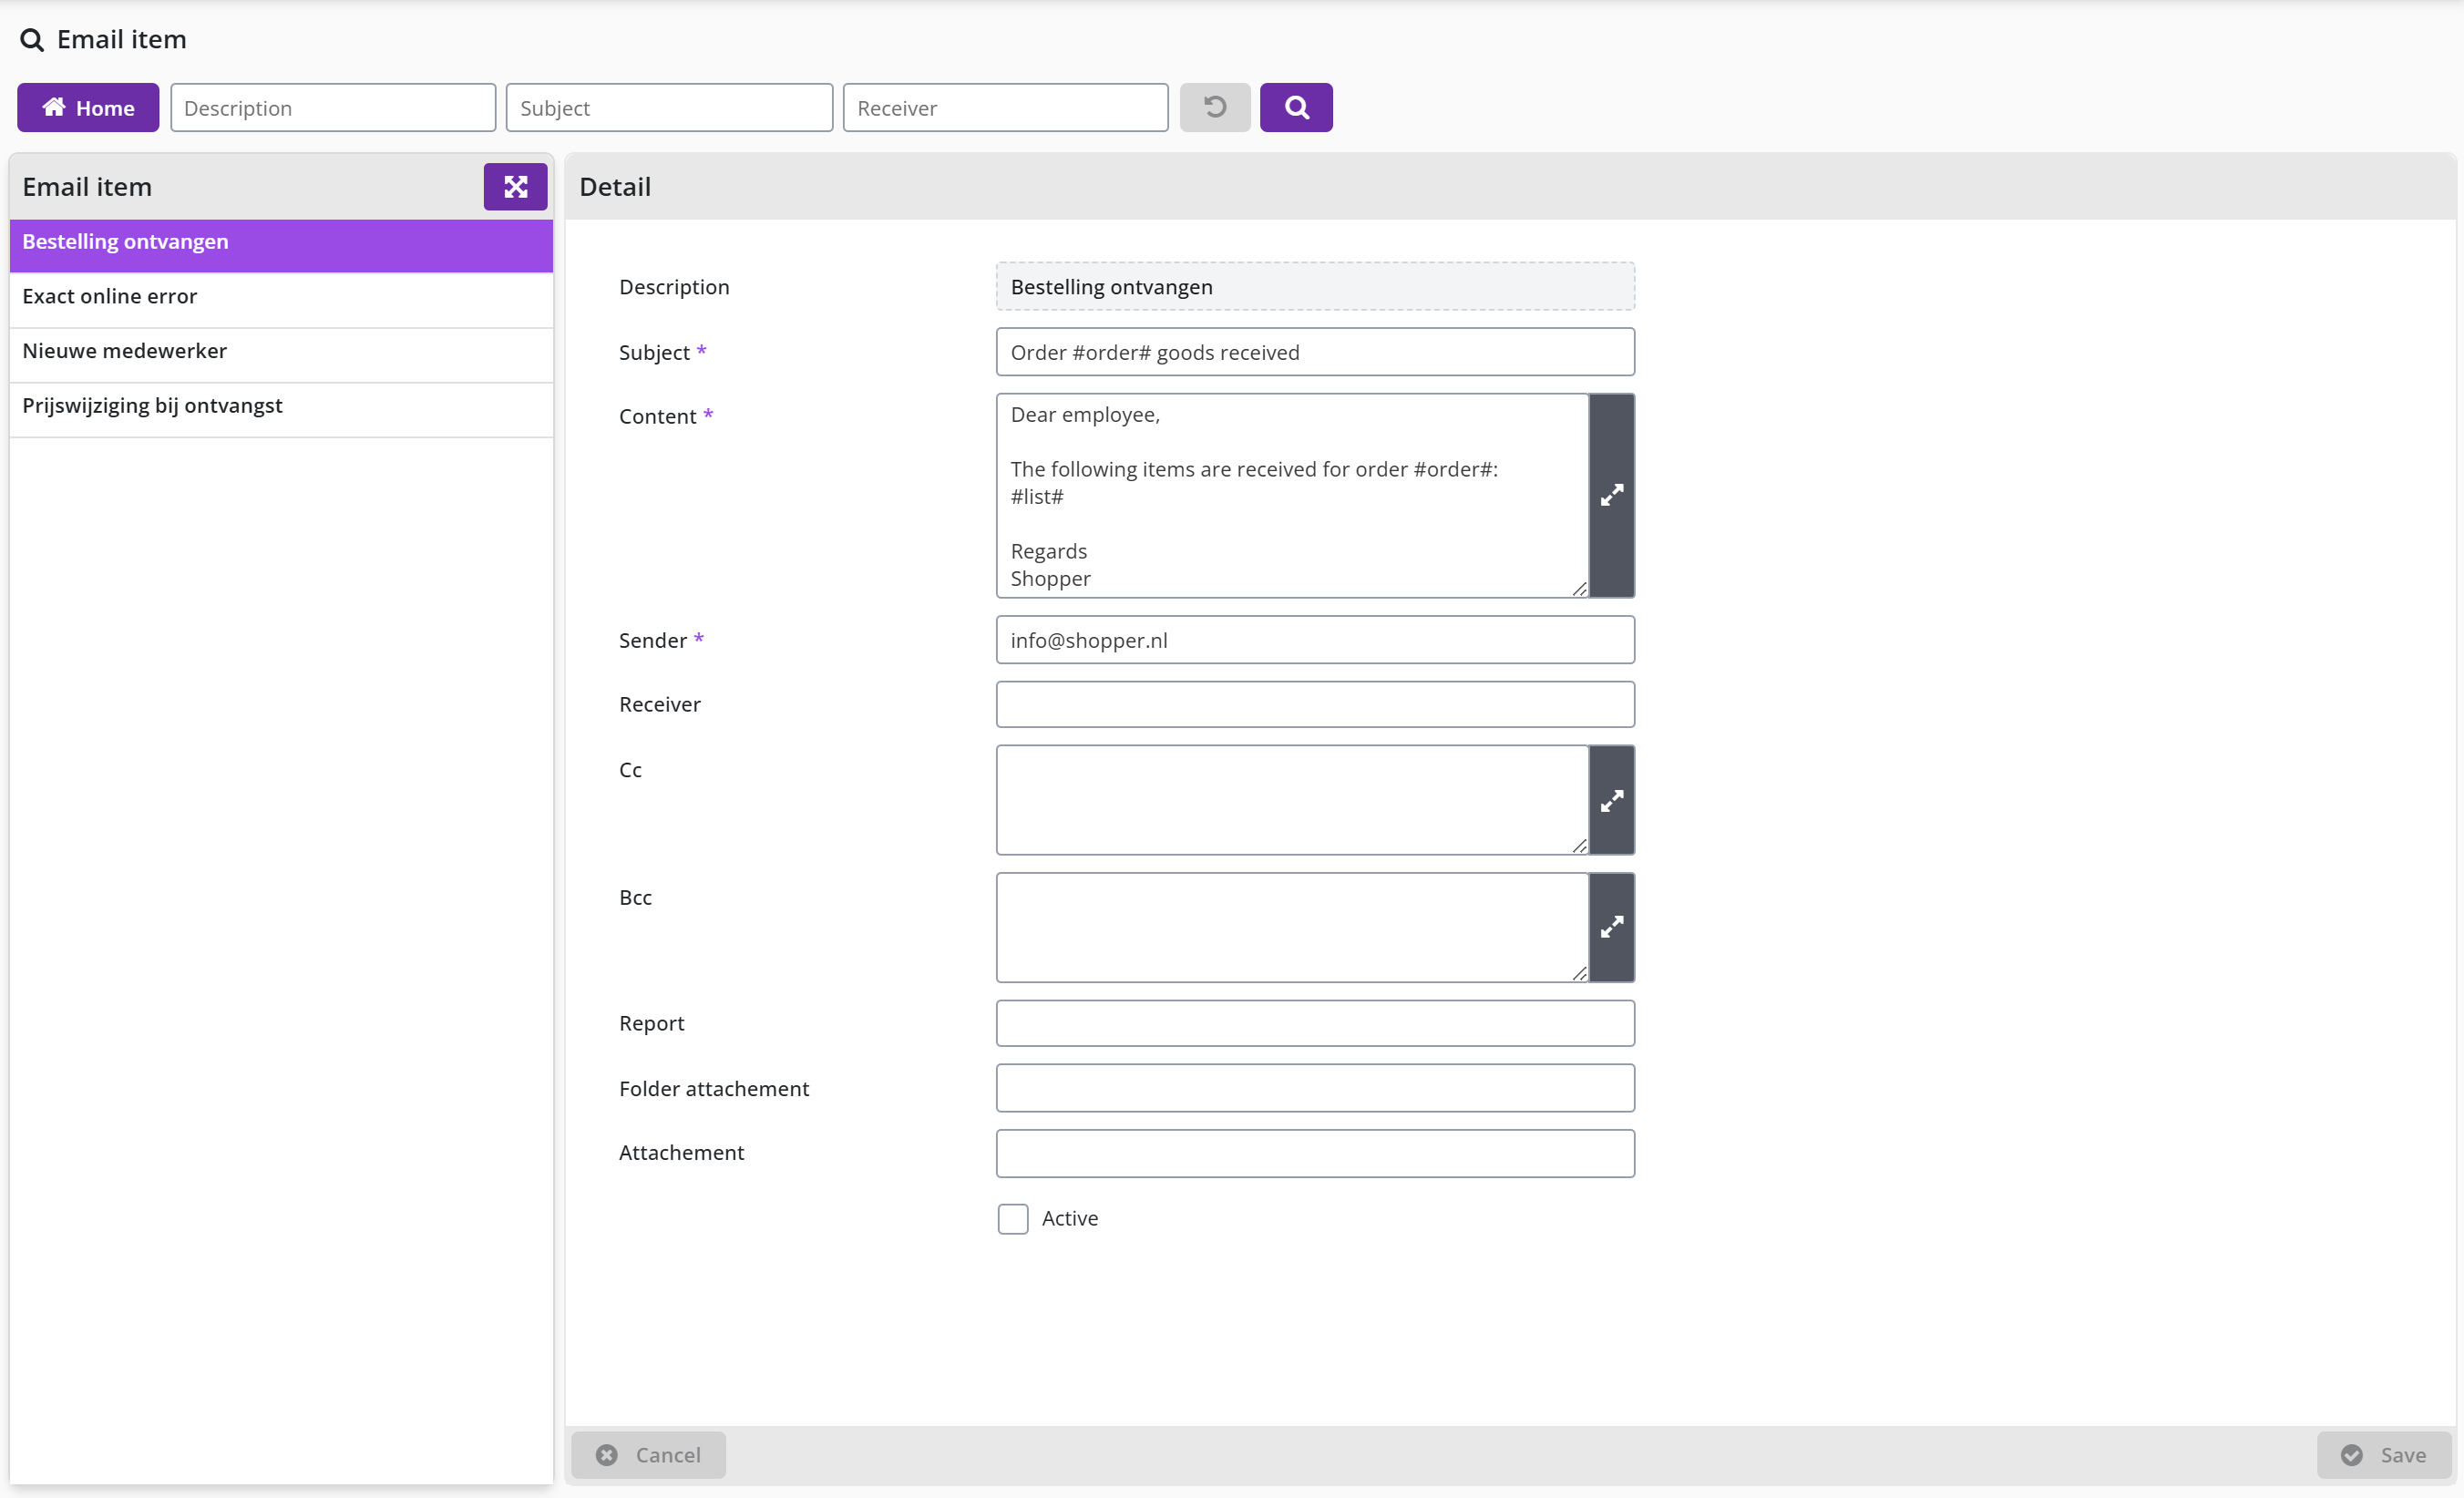This screenshot has height=1498, width=2464.
Task: Select the Nieuwe medewerker item
Action: pyautogui.click(x=281, y=354)
